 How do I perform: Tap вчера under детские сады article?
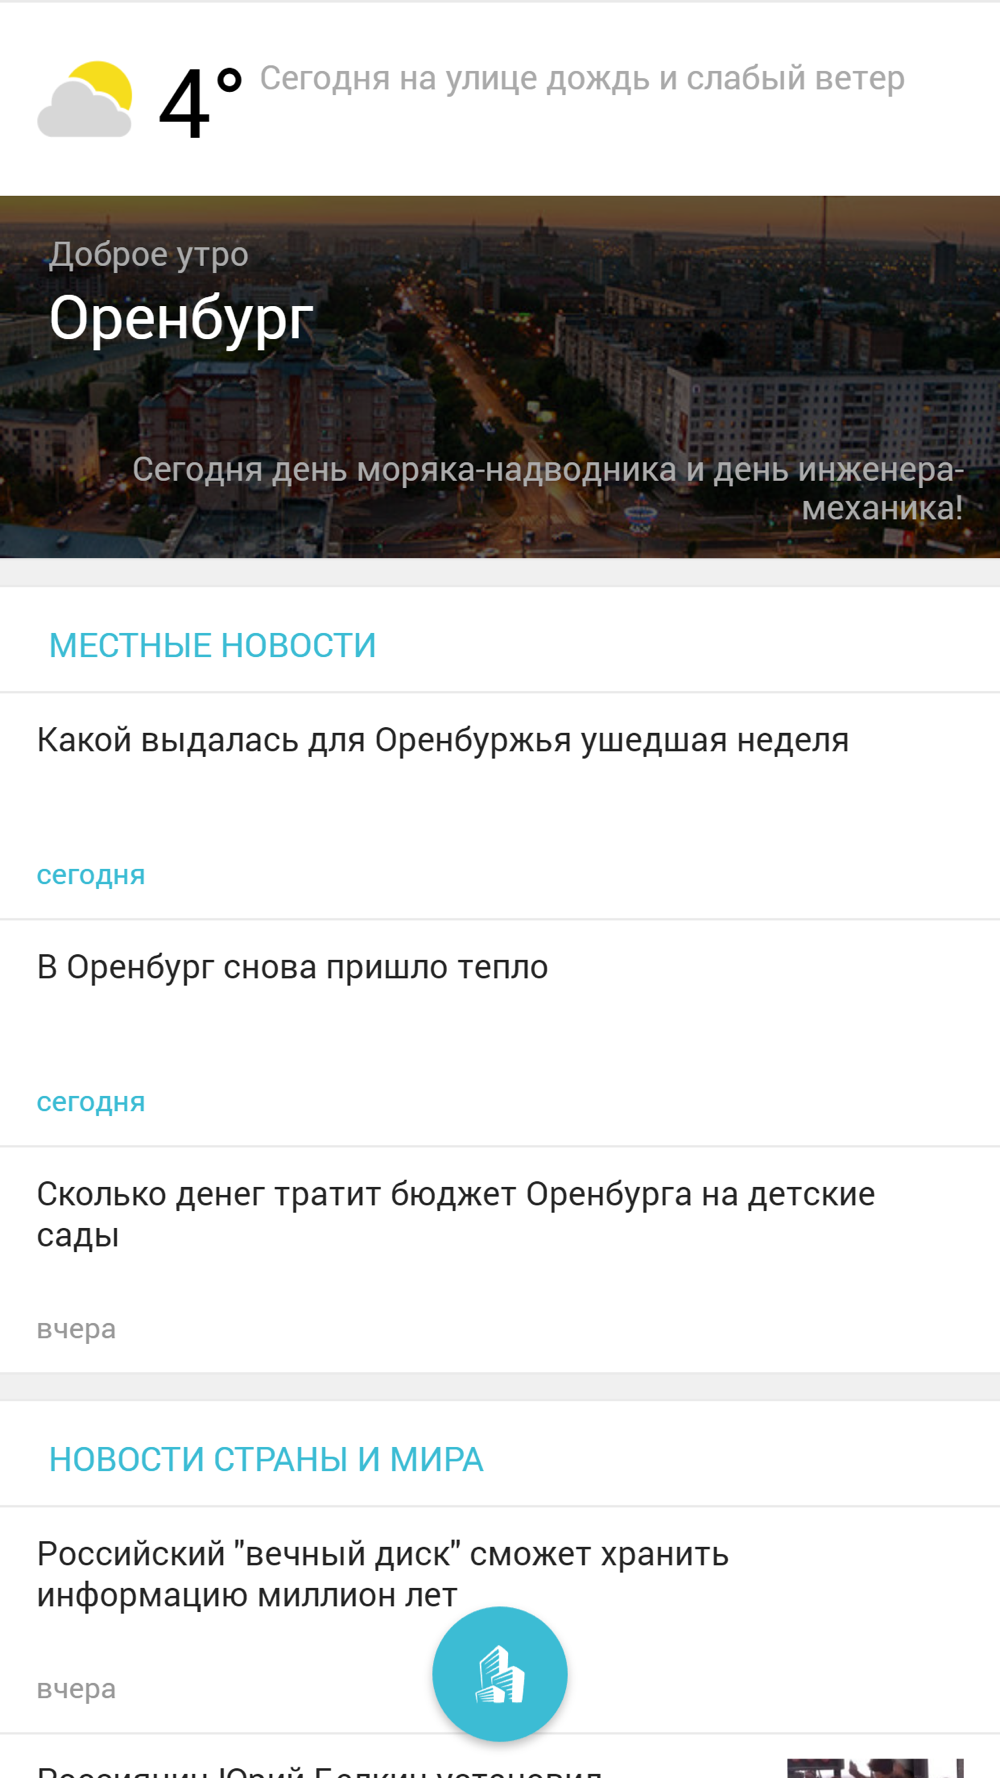click(76, 1329)
